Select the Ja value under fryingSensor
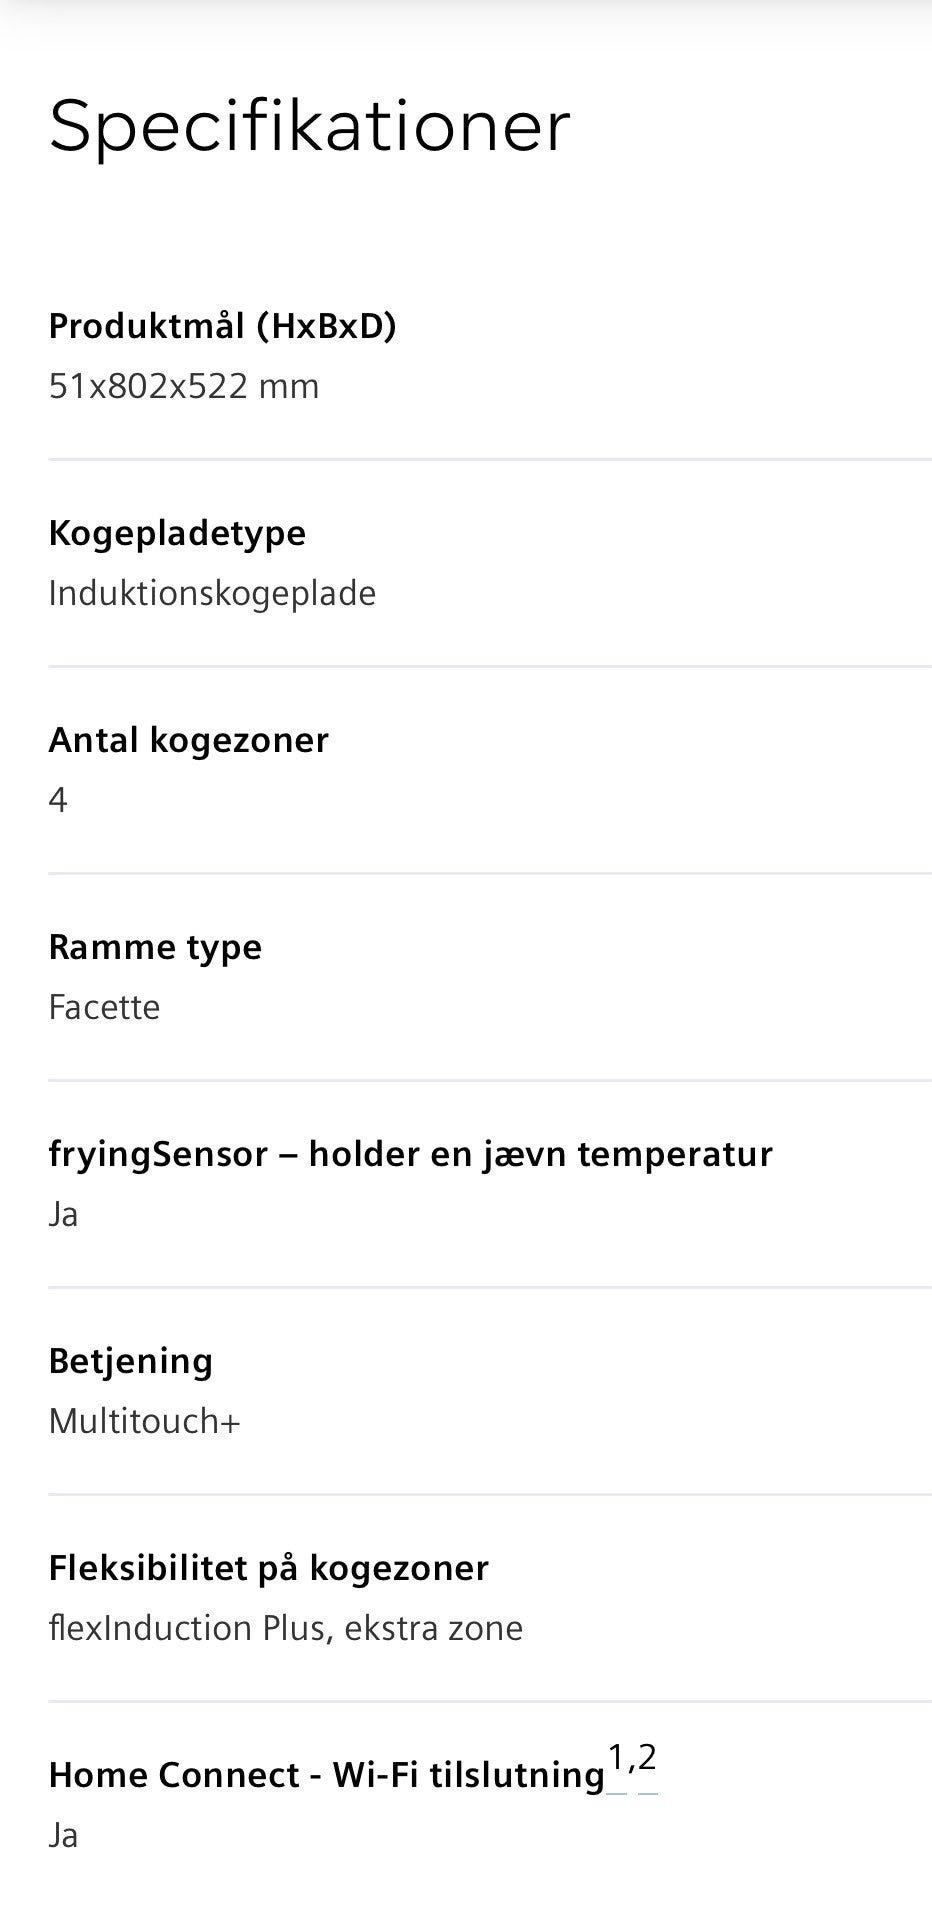This screenshot has width=932, height=1911. point(63,1214)
